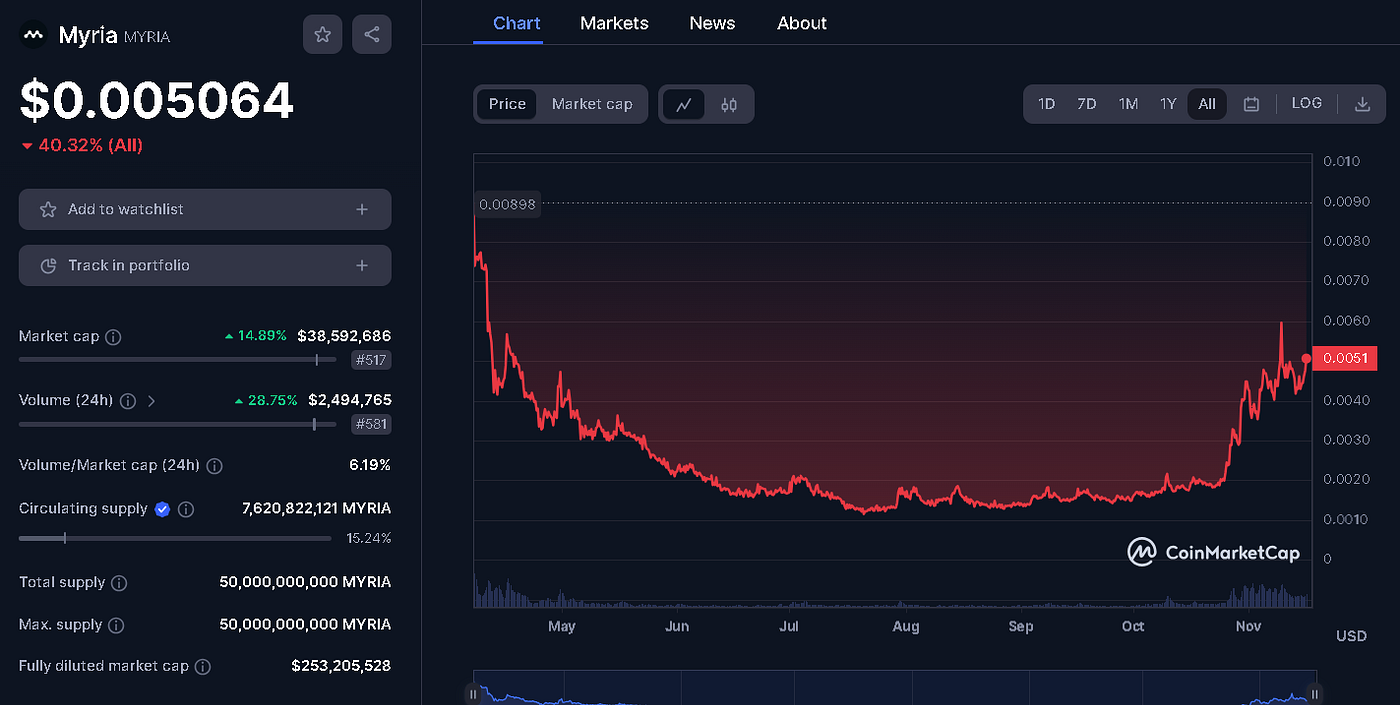Set chart range to 1D

click(x=1046, y=104)
